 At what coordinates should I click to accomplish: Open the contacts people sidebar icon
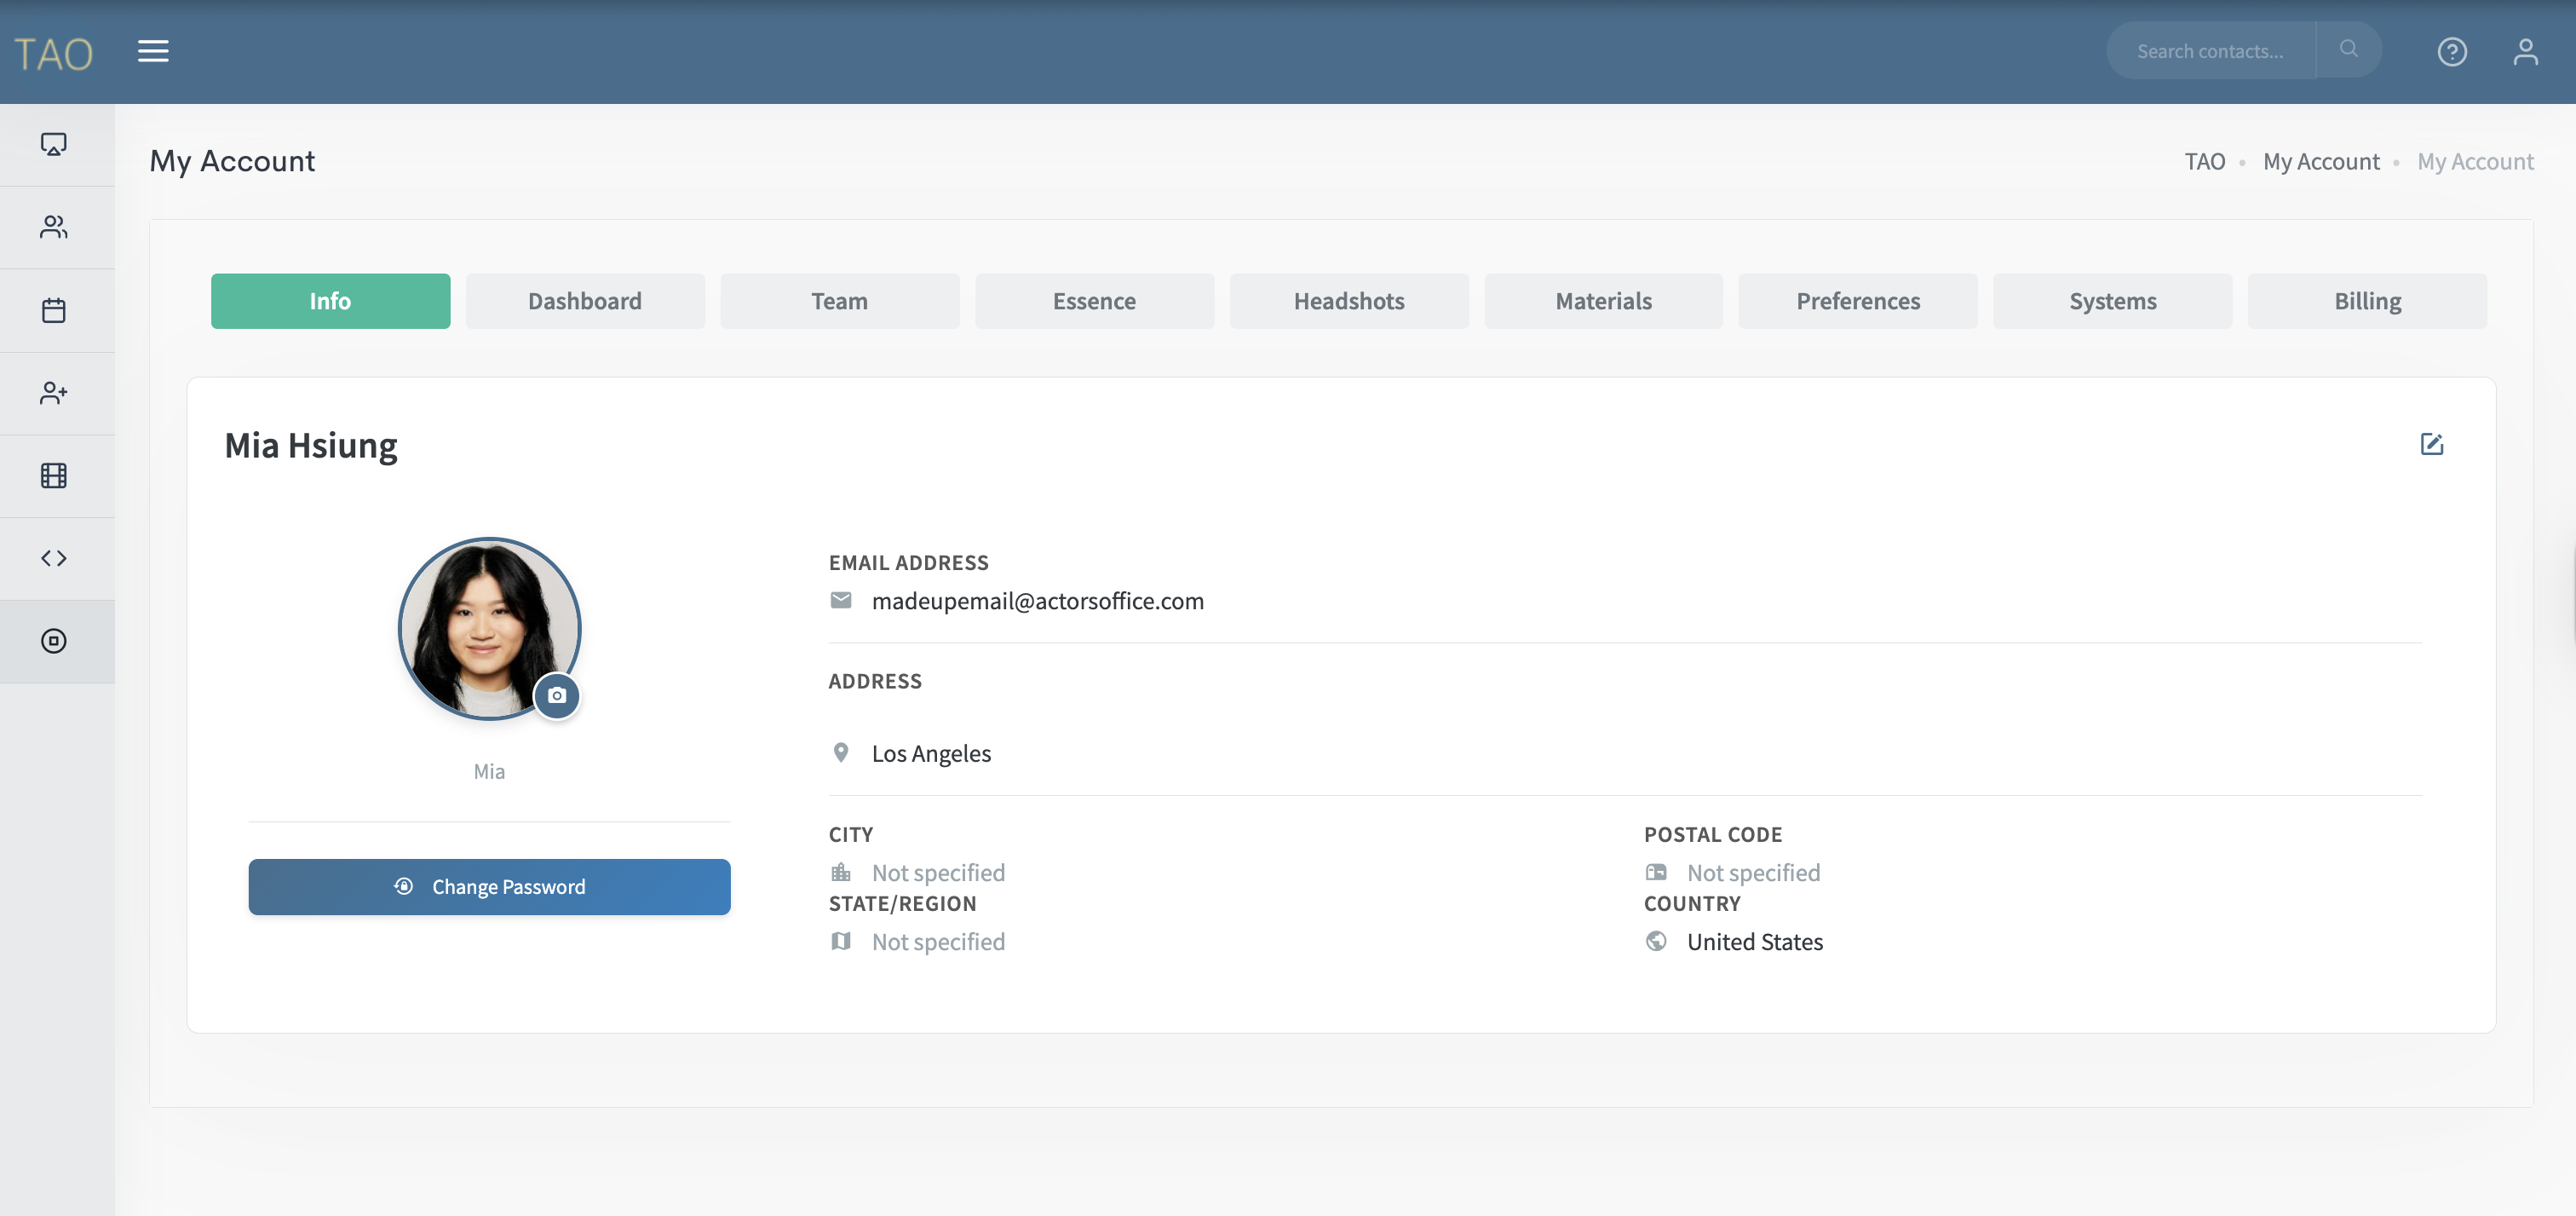[x=54, y=227]
